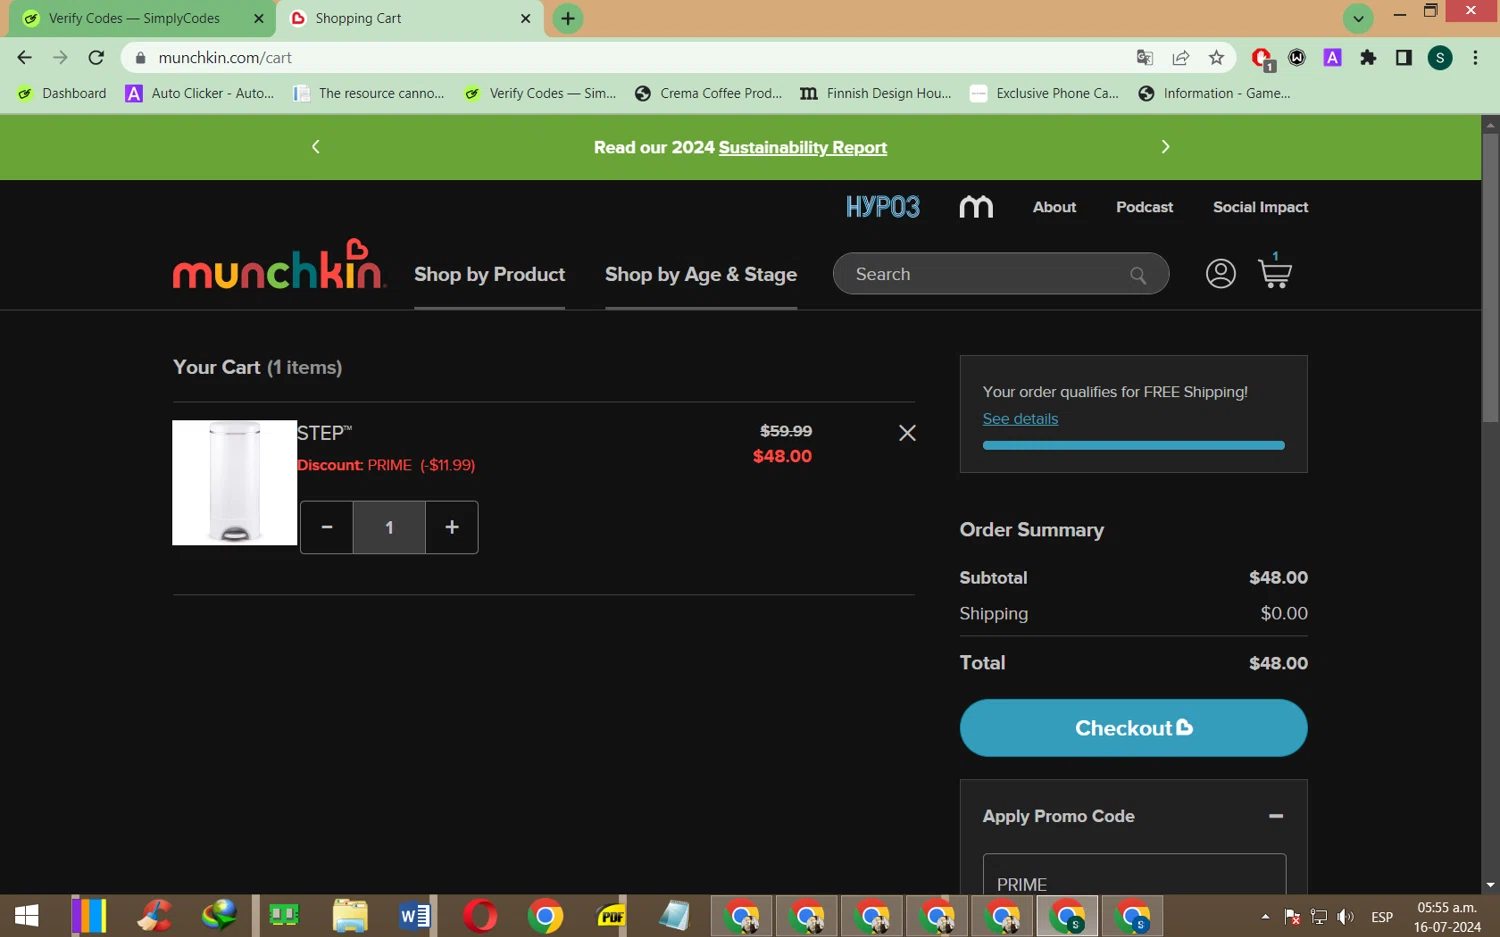Screen dimensions: 1500x937
Task: Click the Sustainability Report link
Action: 802,148
